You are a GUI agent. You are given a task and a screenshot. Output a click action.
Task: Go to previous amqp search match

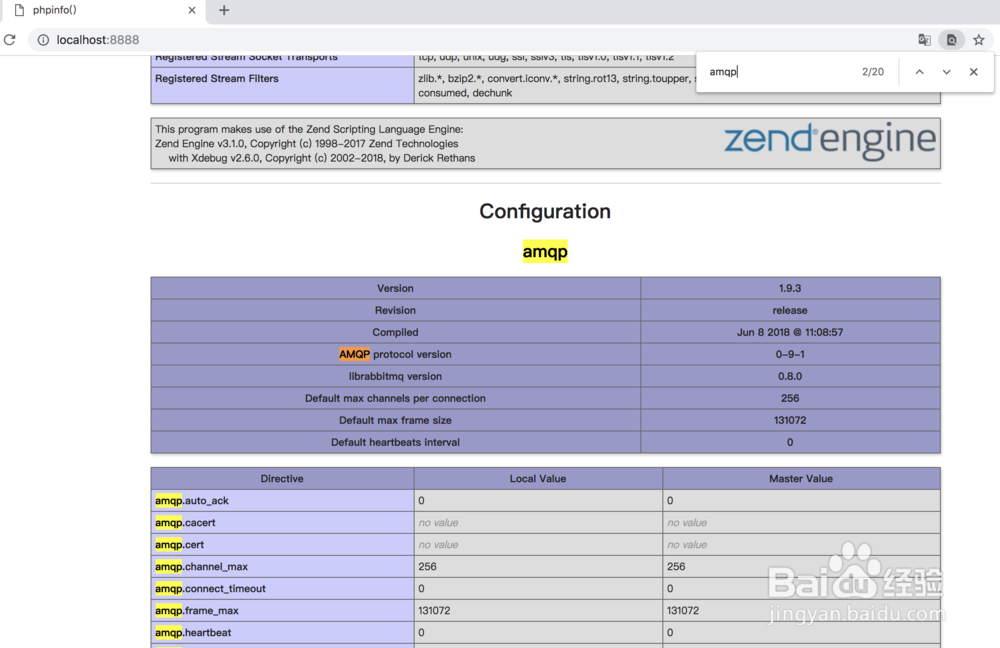click(919, 71)
